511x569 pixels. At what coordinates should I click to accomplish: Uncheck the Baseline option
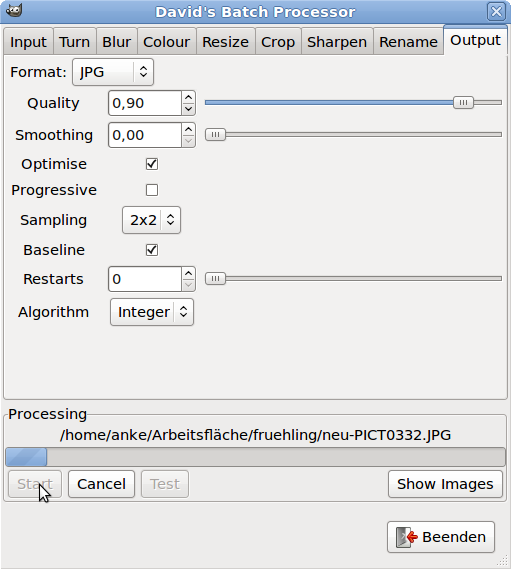[x=152, y=250]
